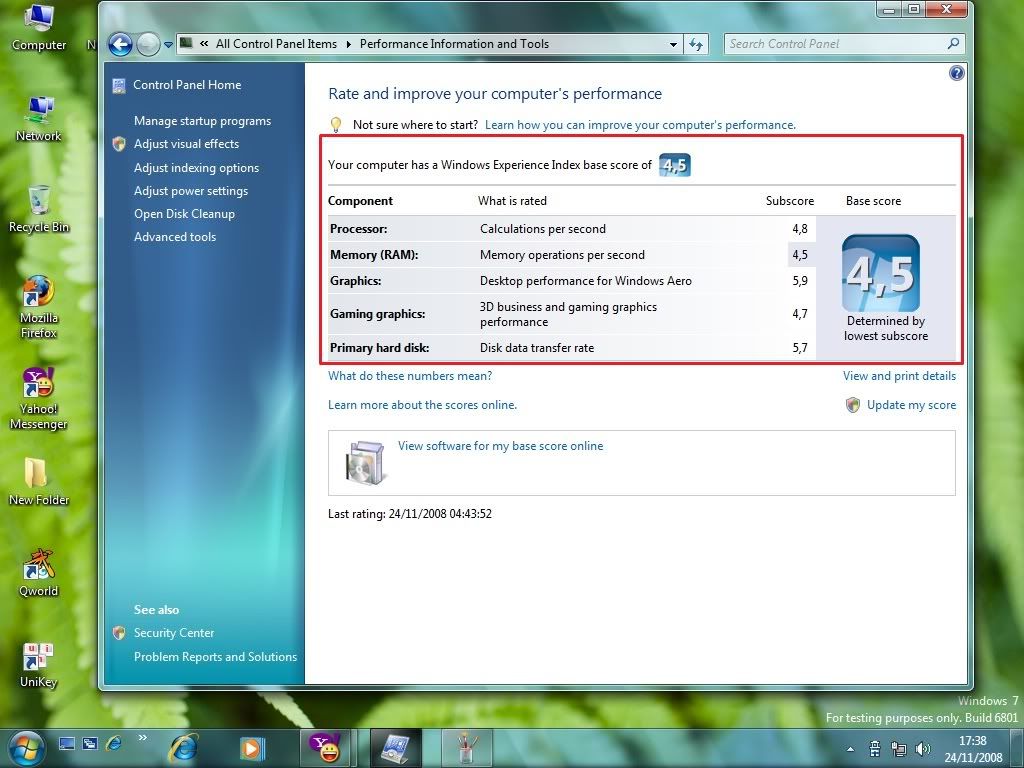Screen dimensions: 1024x768
Task: Select the UniKey desktop shortcut
Action: (x=39, y=665)
